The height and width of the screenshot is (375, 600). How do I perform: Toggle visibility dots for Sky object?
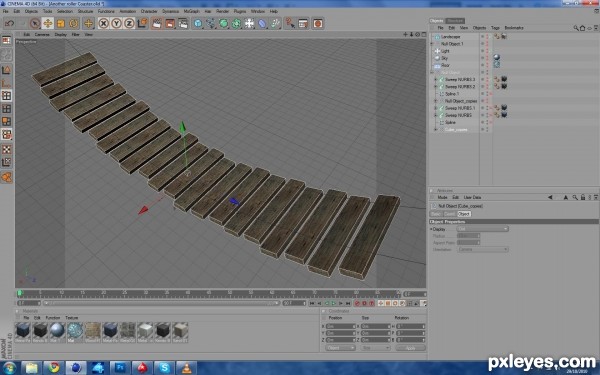tap(488, 58)
